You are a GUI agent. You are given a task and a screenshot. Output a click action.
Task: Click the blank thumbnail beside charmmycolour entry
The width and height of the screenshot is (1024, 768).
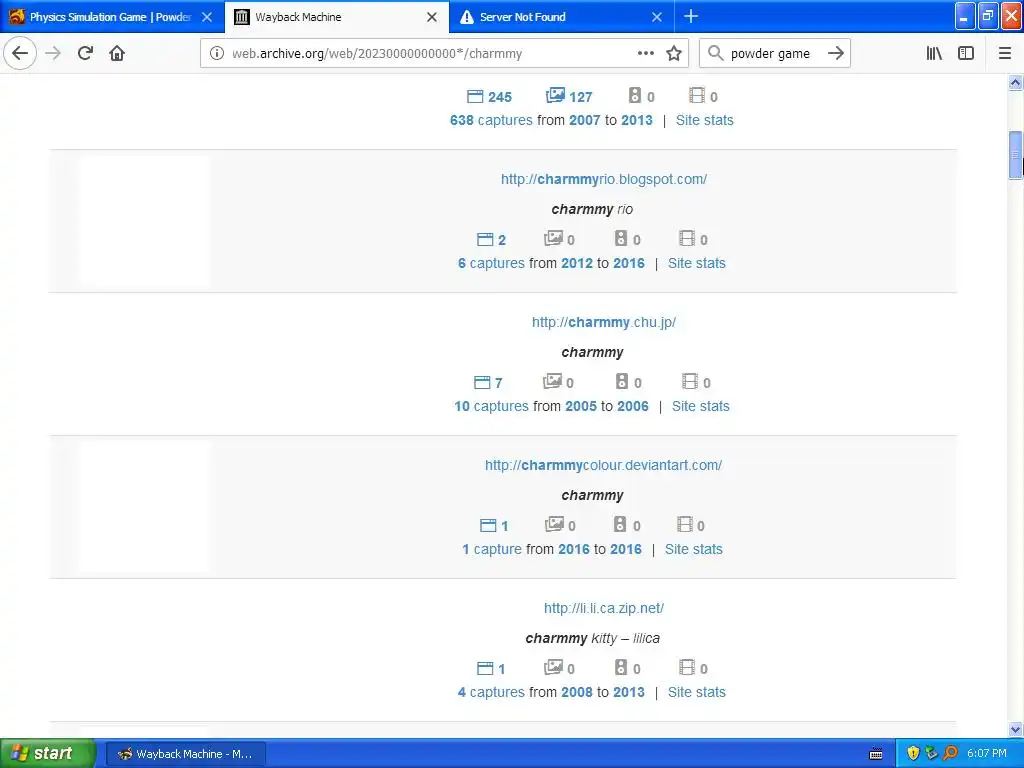tap(144, 507)
